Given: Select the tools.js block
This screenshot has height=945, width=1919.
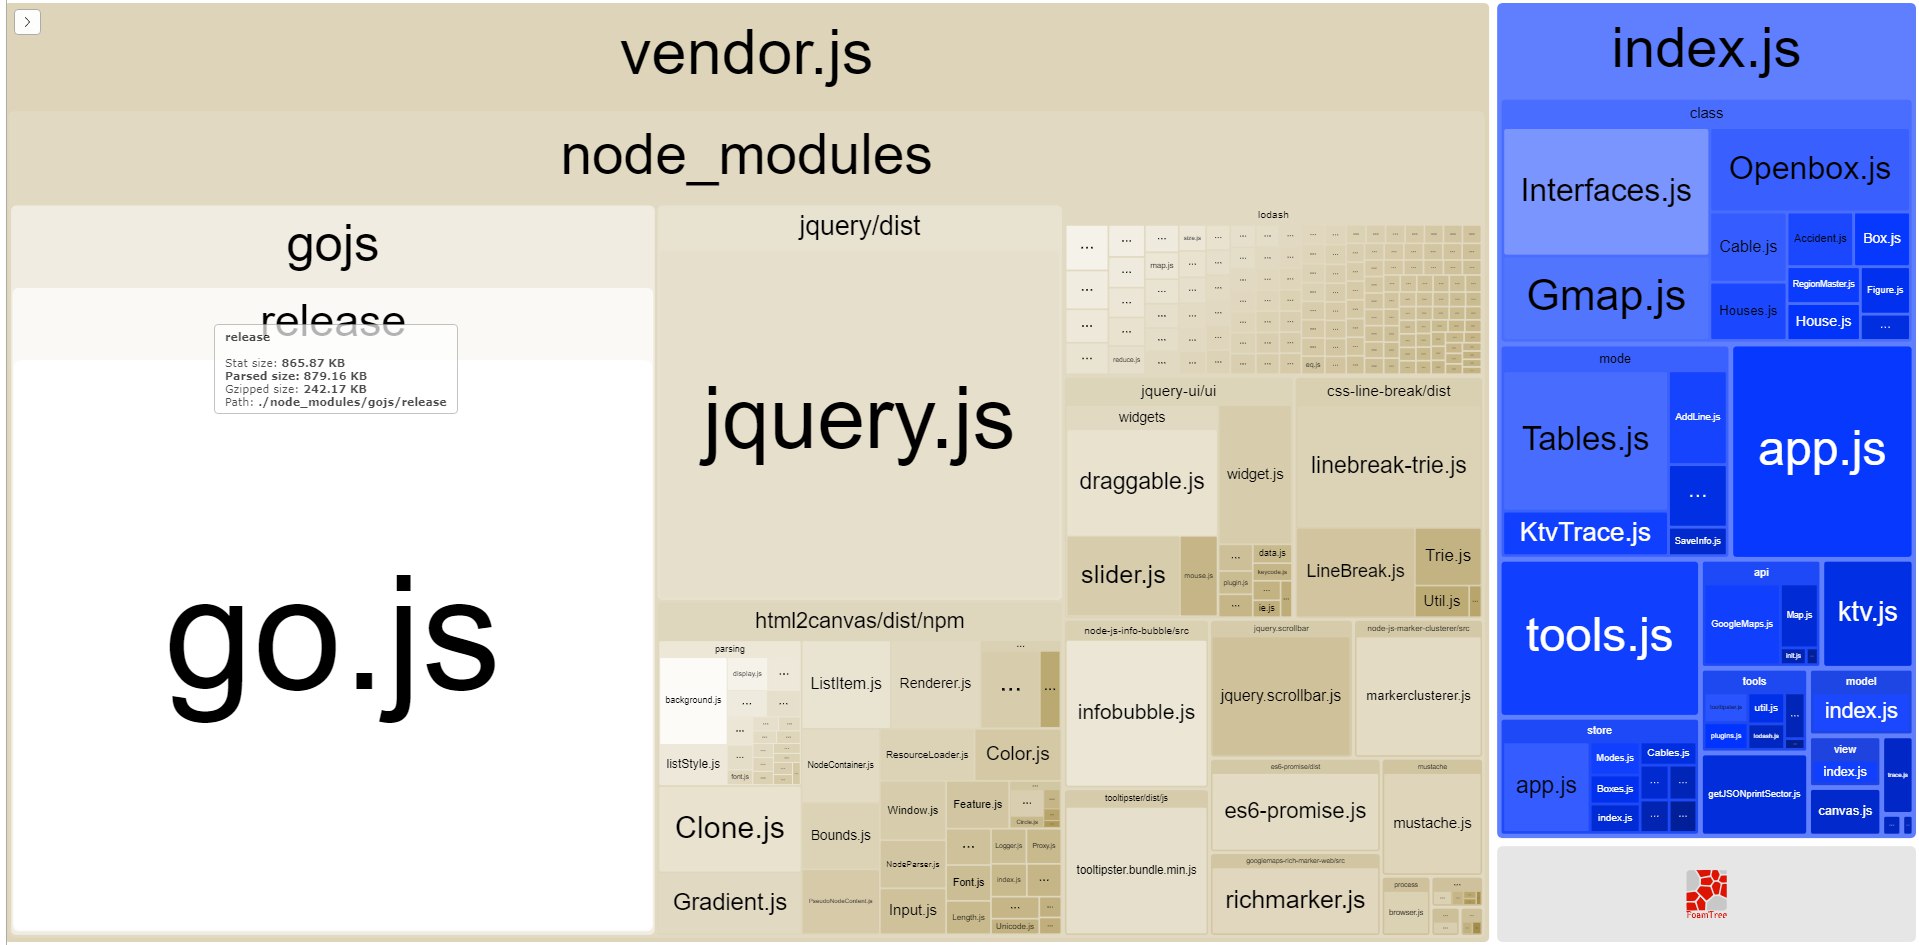Looking at the screenshot, I should (1599, 636).
